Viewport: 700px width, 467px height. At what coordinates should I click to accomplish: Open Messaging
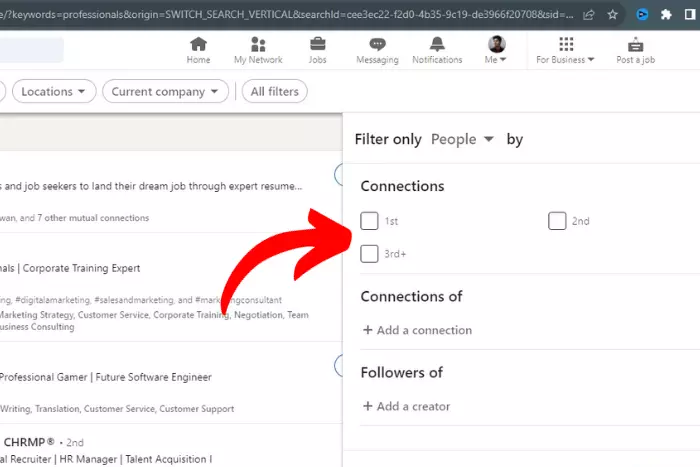[x=377, y=50]
